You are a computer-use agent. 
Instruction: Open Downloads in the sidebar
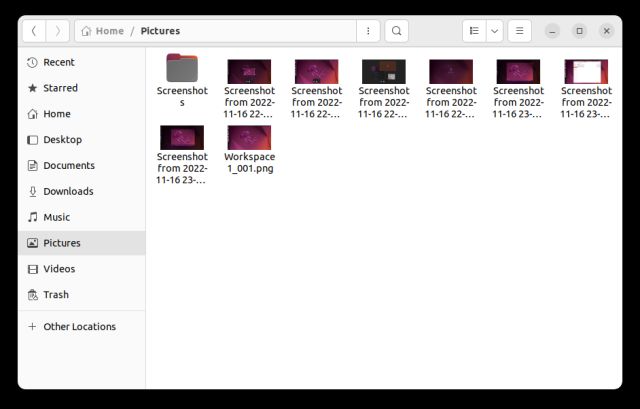[68, 191]
